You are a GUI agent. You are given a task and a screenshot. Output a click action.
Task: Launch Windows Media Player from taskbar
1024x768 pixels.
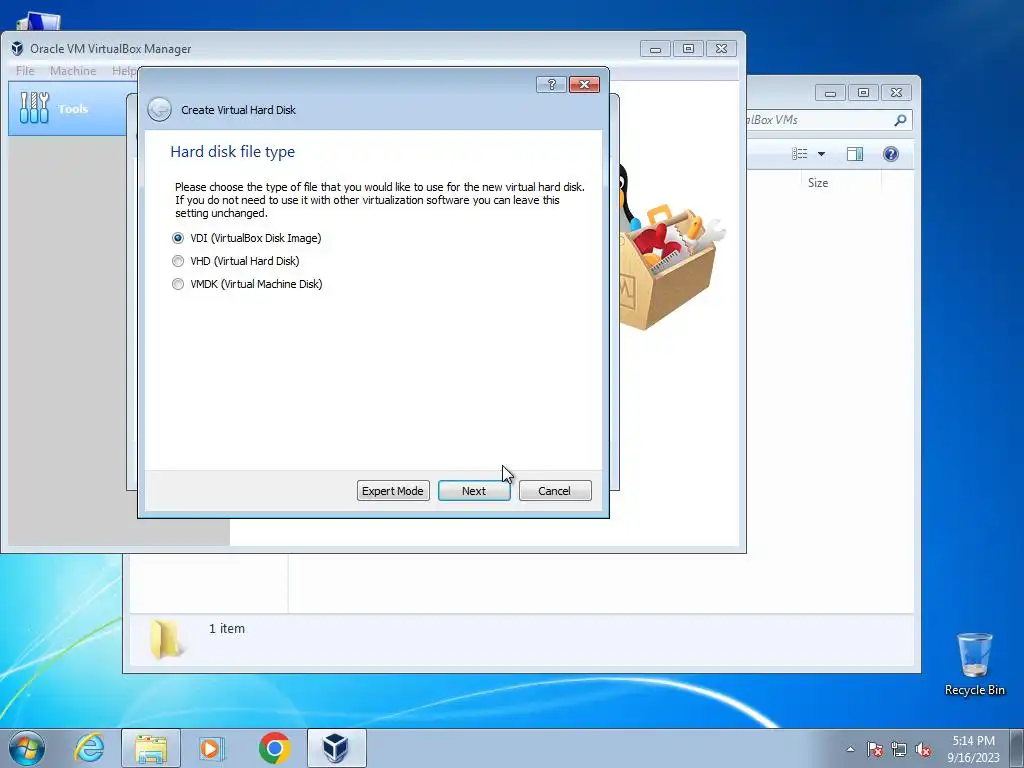(x=212, y=748)
